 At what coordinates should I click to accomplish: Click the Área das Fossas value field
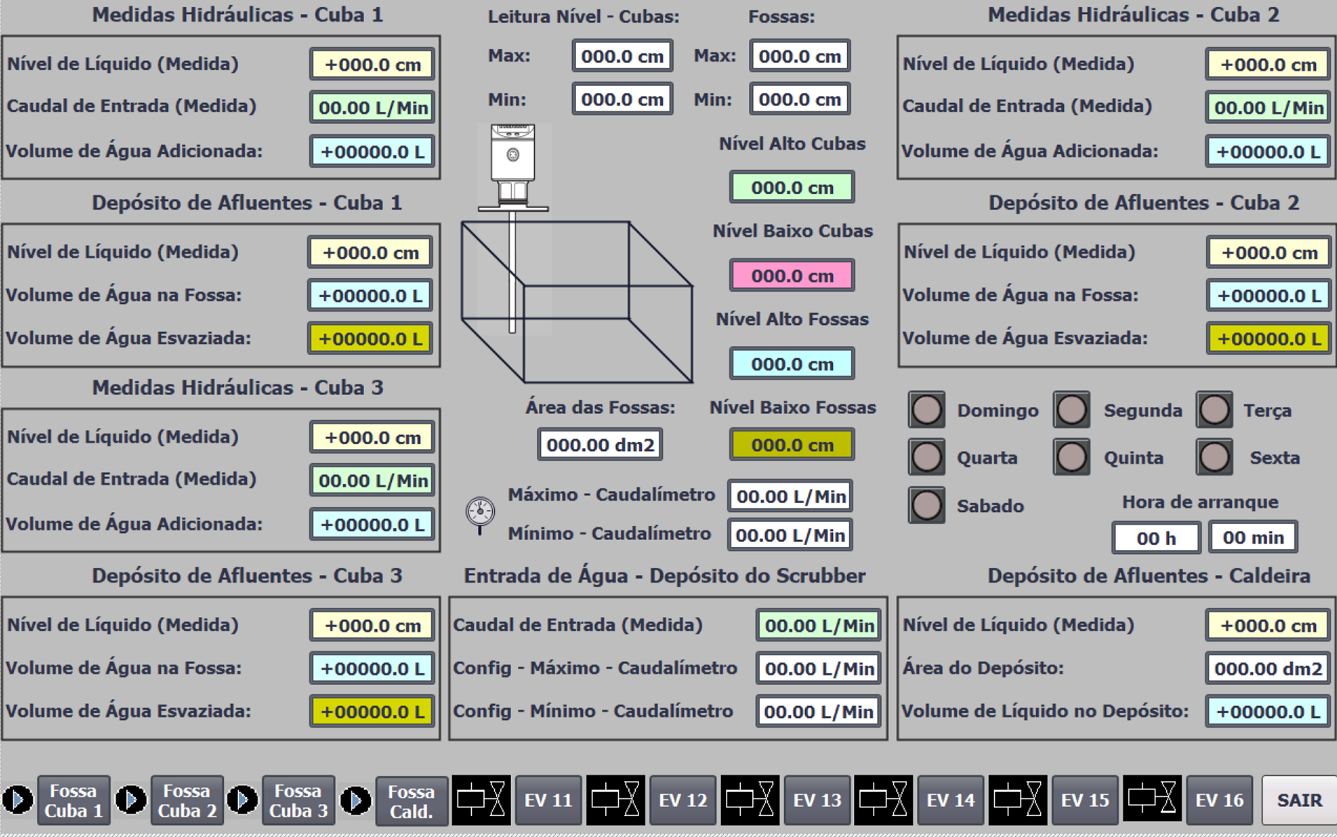tap(600, 444)
